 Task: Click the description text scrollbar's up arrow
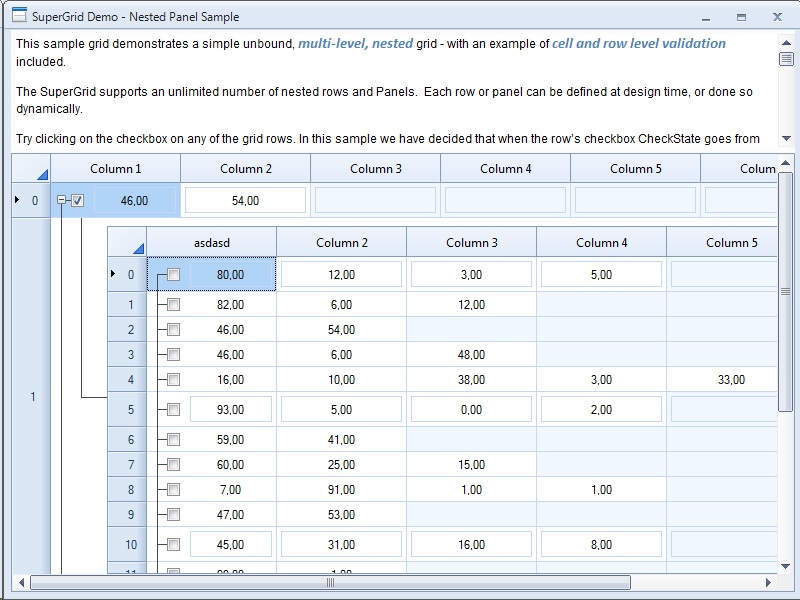[x=786, y=43]
